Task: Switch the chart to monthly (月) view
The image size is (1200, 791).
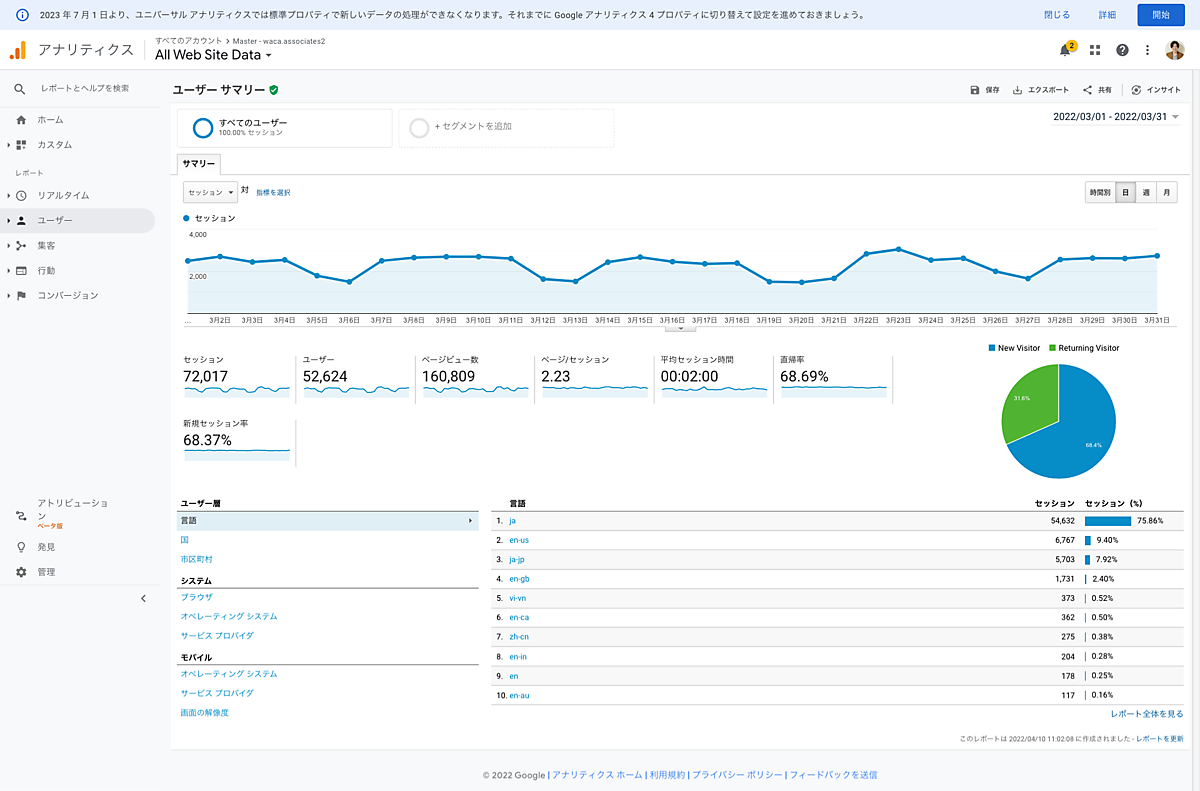Action: (1166, 192)
